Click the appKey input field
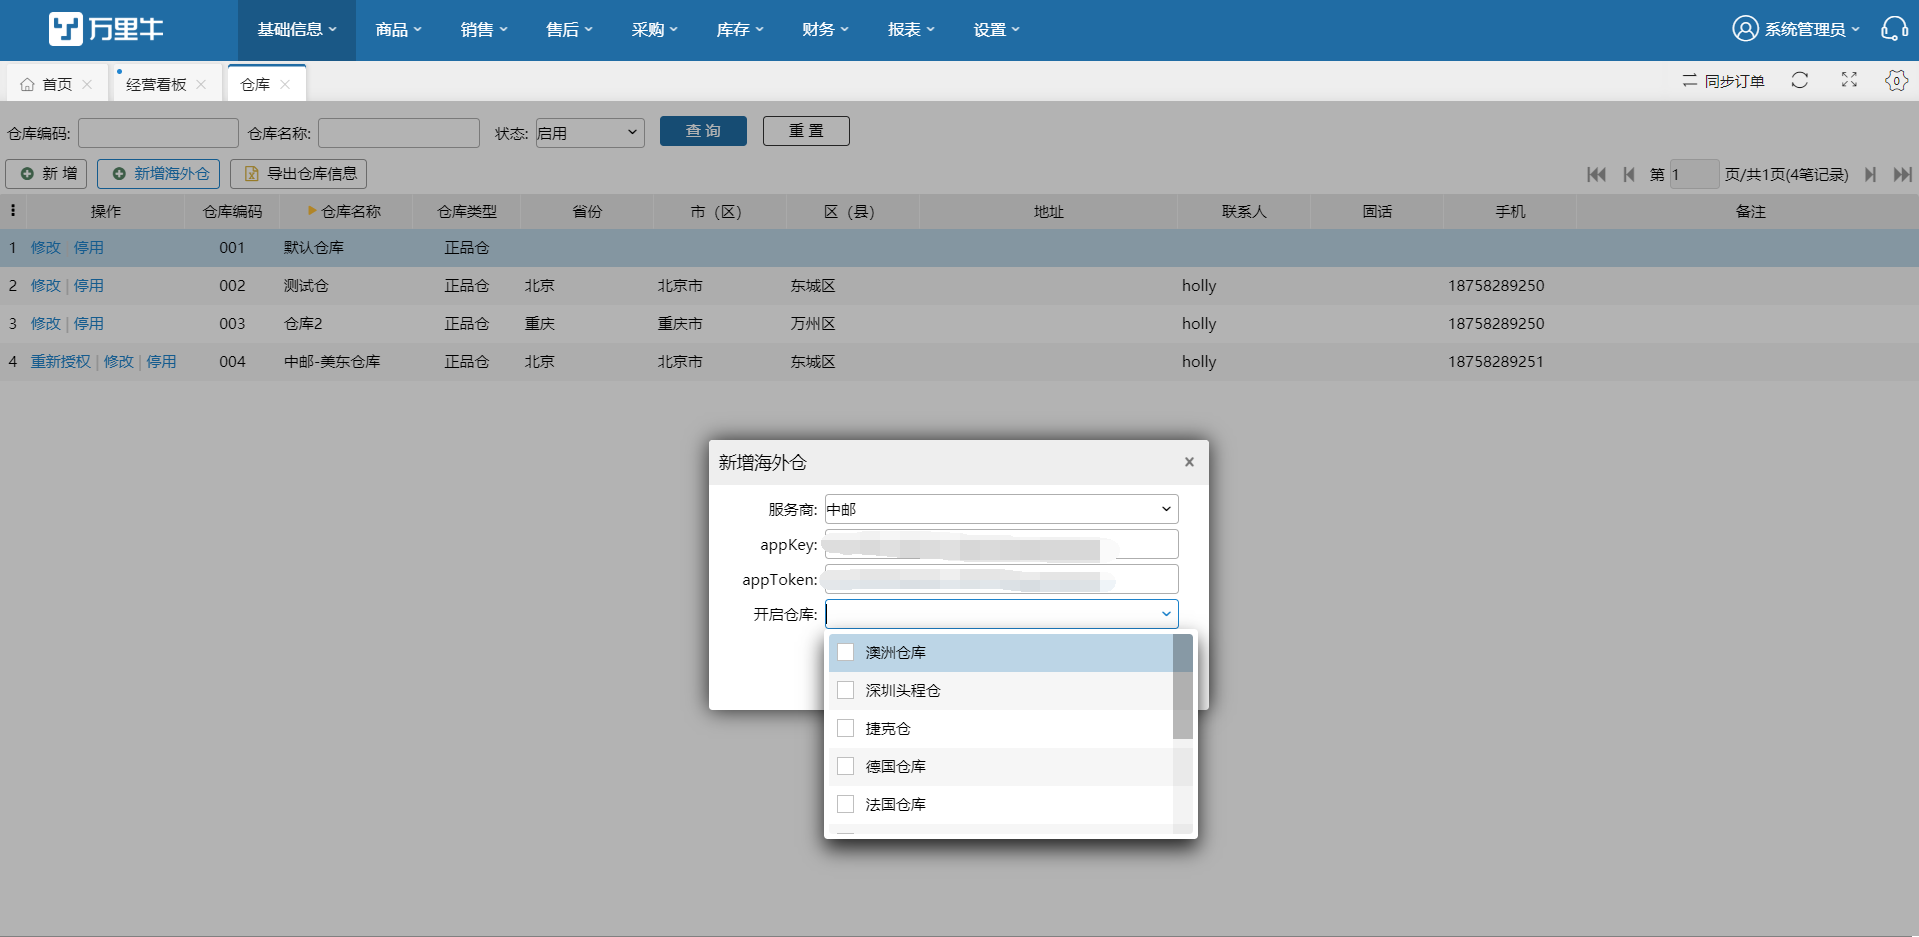The image size is (1919, 937). tap(1001, 544)
